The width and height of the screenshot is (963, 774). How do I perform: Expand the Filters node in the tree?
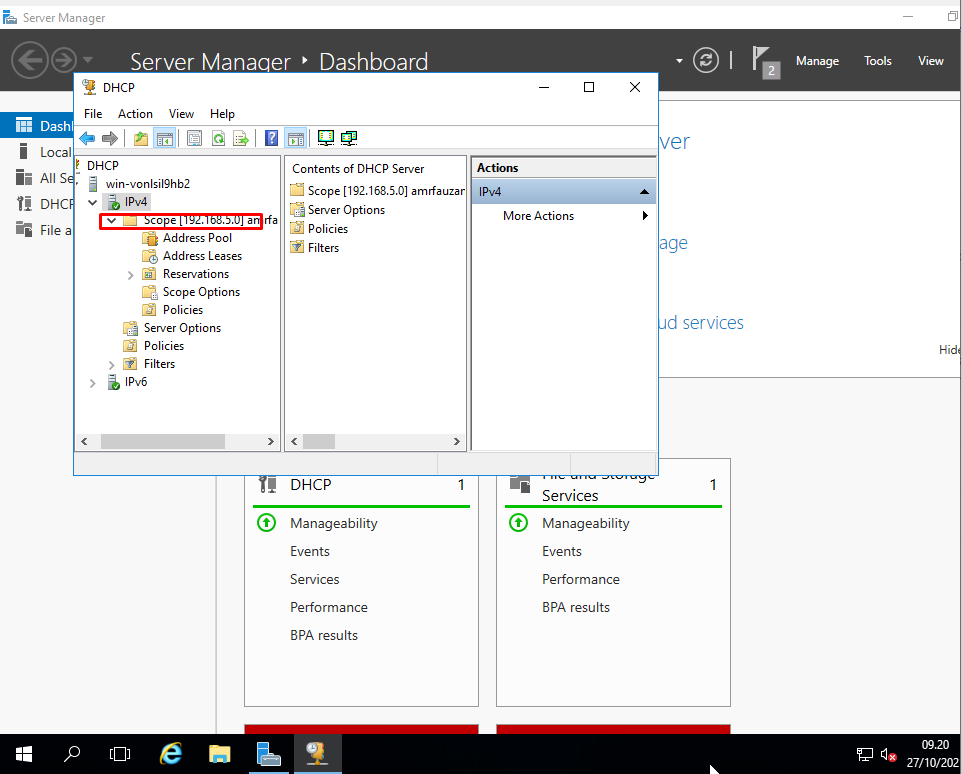111,365
